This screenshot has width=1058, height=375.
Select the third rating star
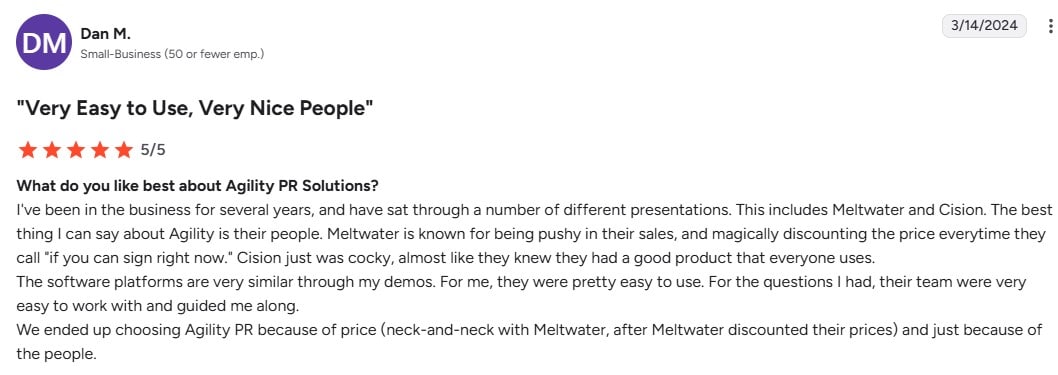[x=76, y=150]
